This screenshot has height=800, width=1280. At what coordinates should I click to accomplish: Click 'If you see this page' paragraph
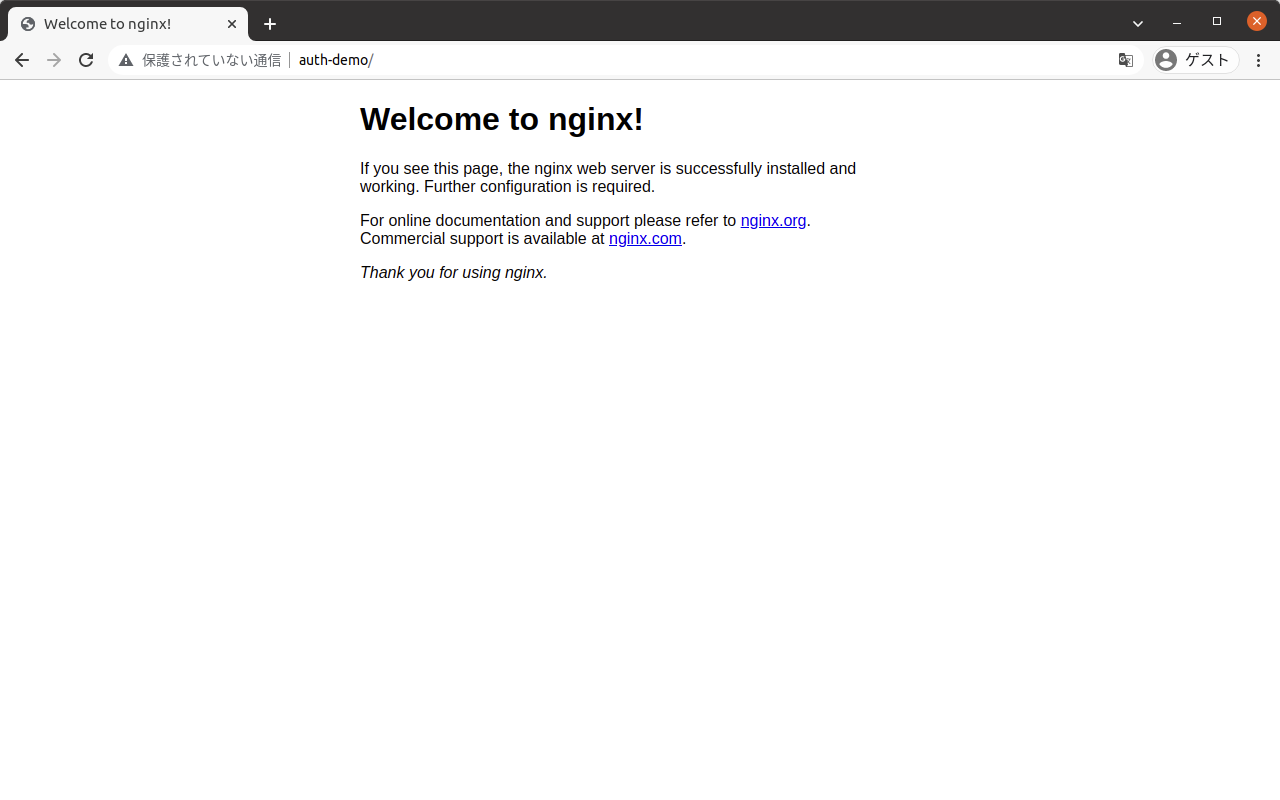[x=608, y=178]
